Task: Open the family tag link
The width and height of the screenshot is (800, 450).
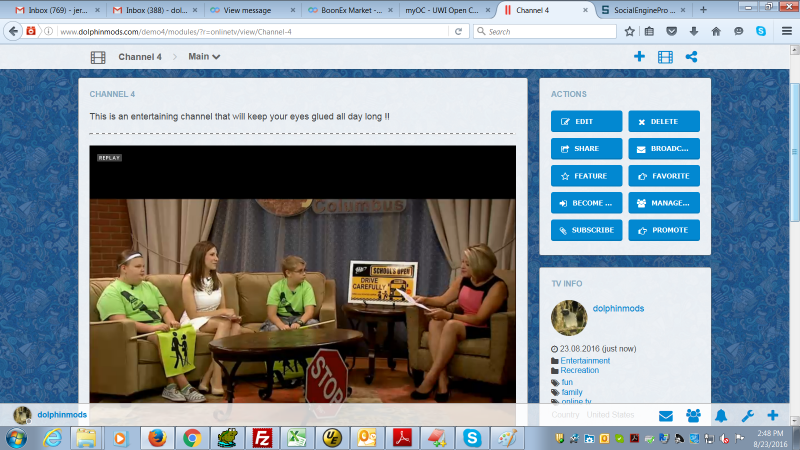Action: [x=572, y=392]
